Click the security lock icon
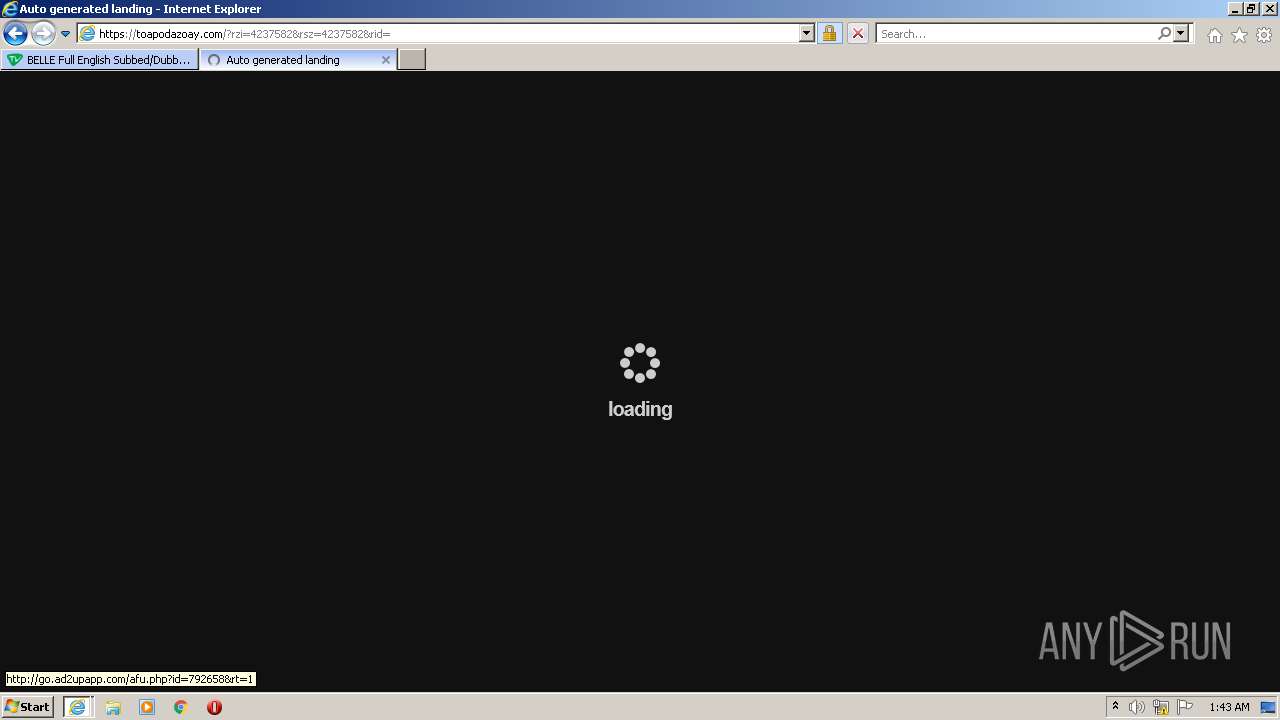The image size is (1280, 720). point(829,33)
